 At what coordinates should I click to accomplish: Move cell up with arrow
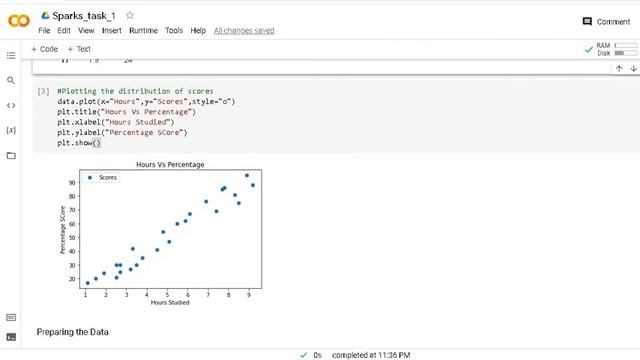tap(619, 69)
